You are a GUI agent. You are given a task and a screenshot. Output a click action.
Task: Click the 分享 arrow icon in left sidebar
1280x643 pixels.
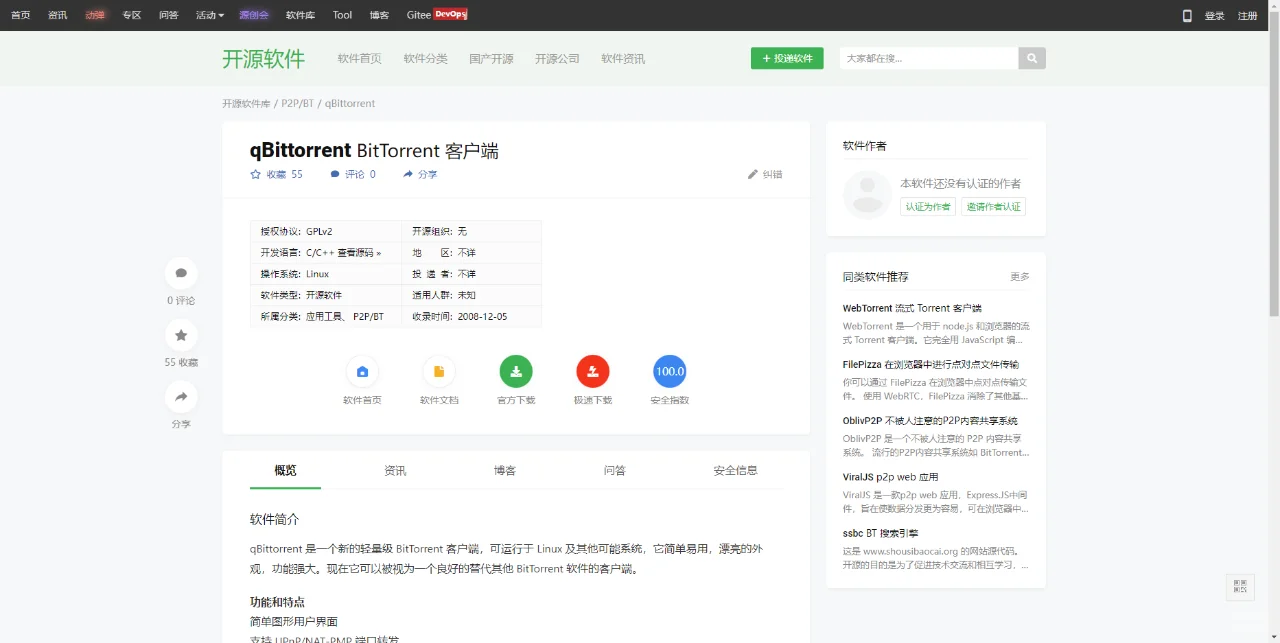(181, 397)
